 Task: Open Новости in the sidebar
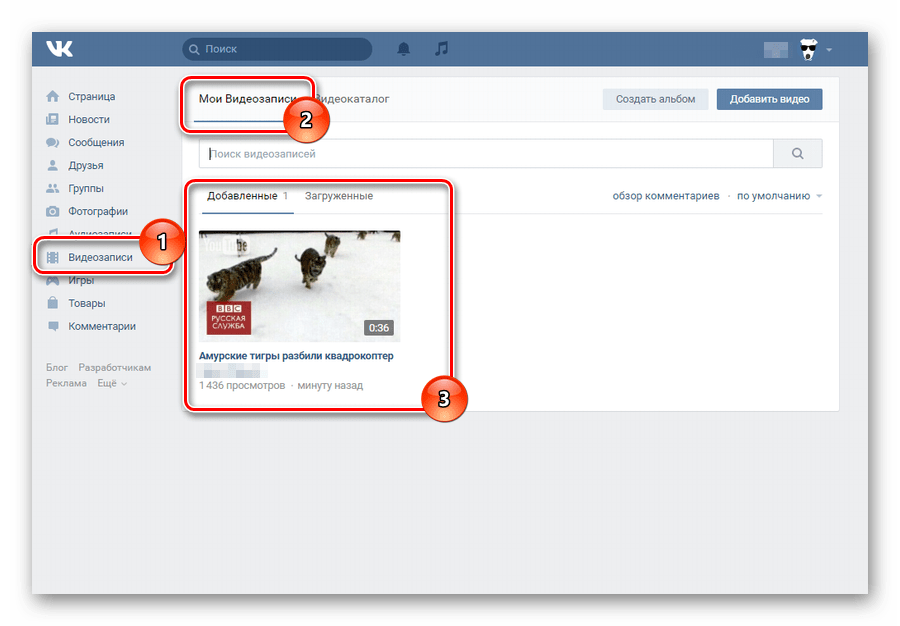point(89,119)
